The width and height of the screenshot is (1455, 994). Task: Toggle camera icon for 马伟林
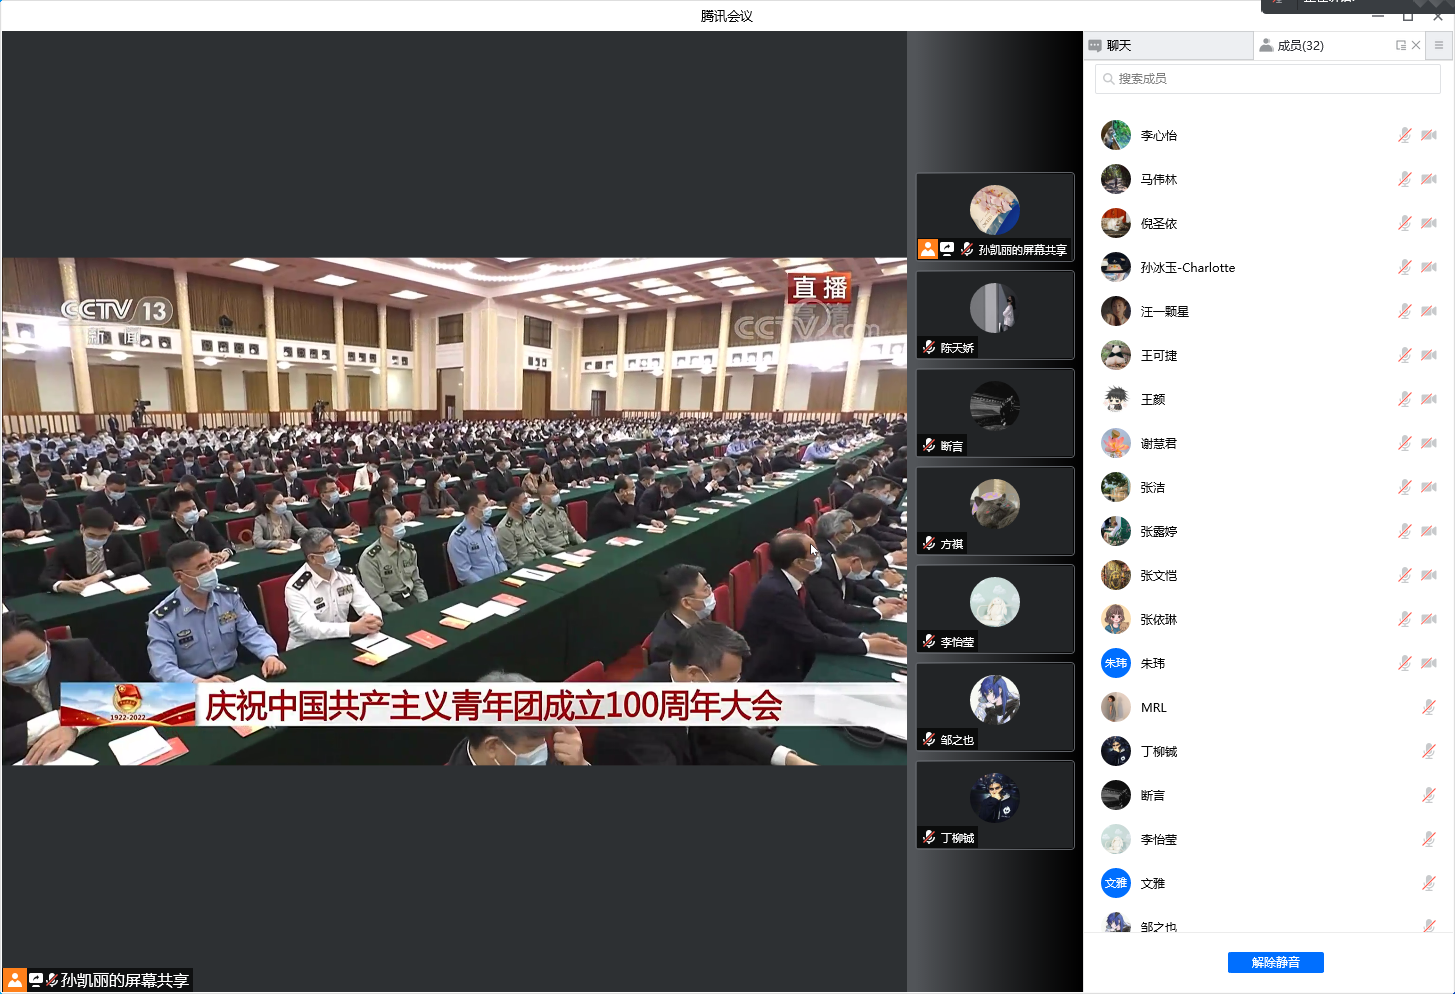(x=1429, y=179)
